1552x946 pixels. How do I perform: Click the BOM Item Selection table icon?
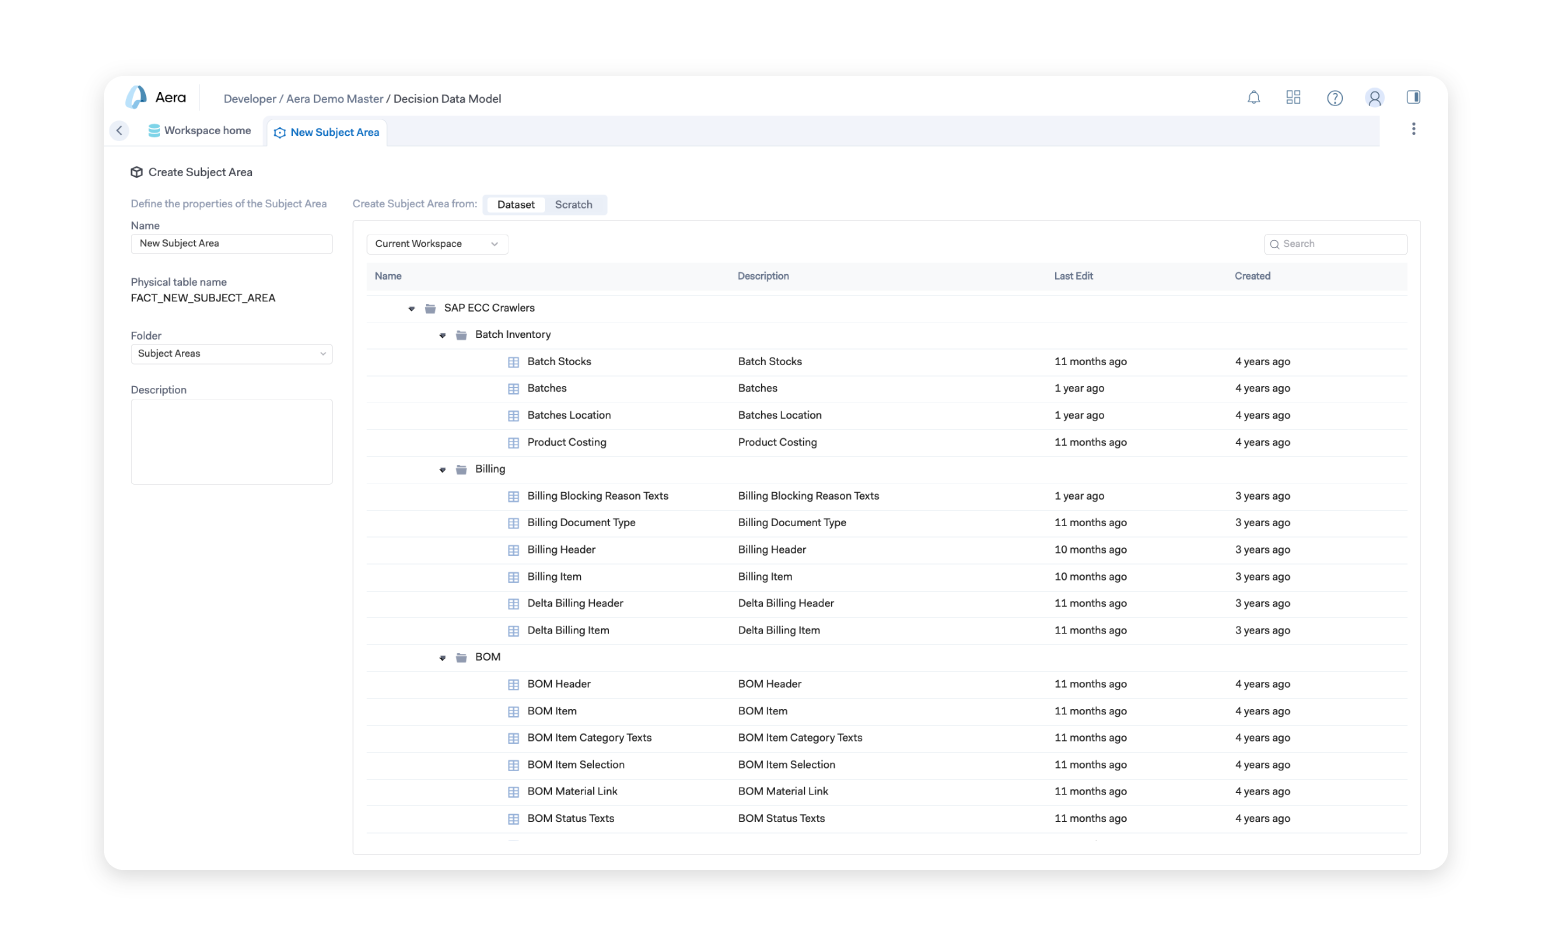click(514, 765)
